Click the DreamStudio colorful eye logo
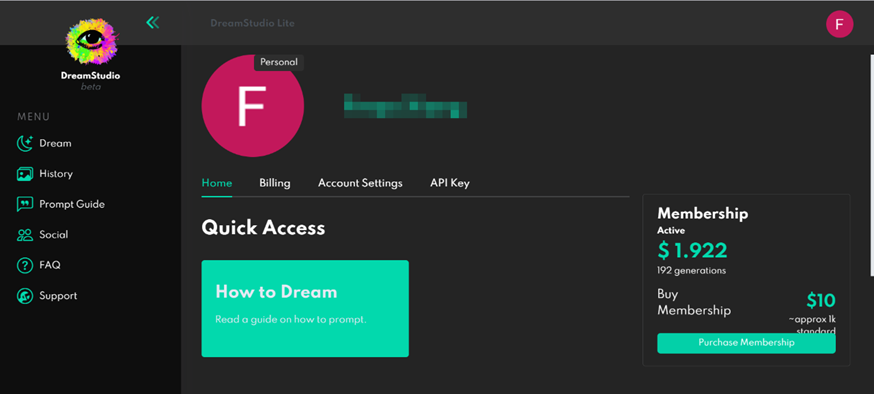 [x=91, y=42]
